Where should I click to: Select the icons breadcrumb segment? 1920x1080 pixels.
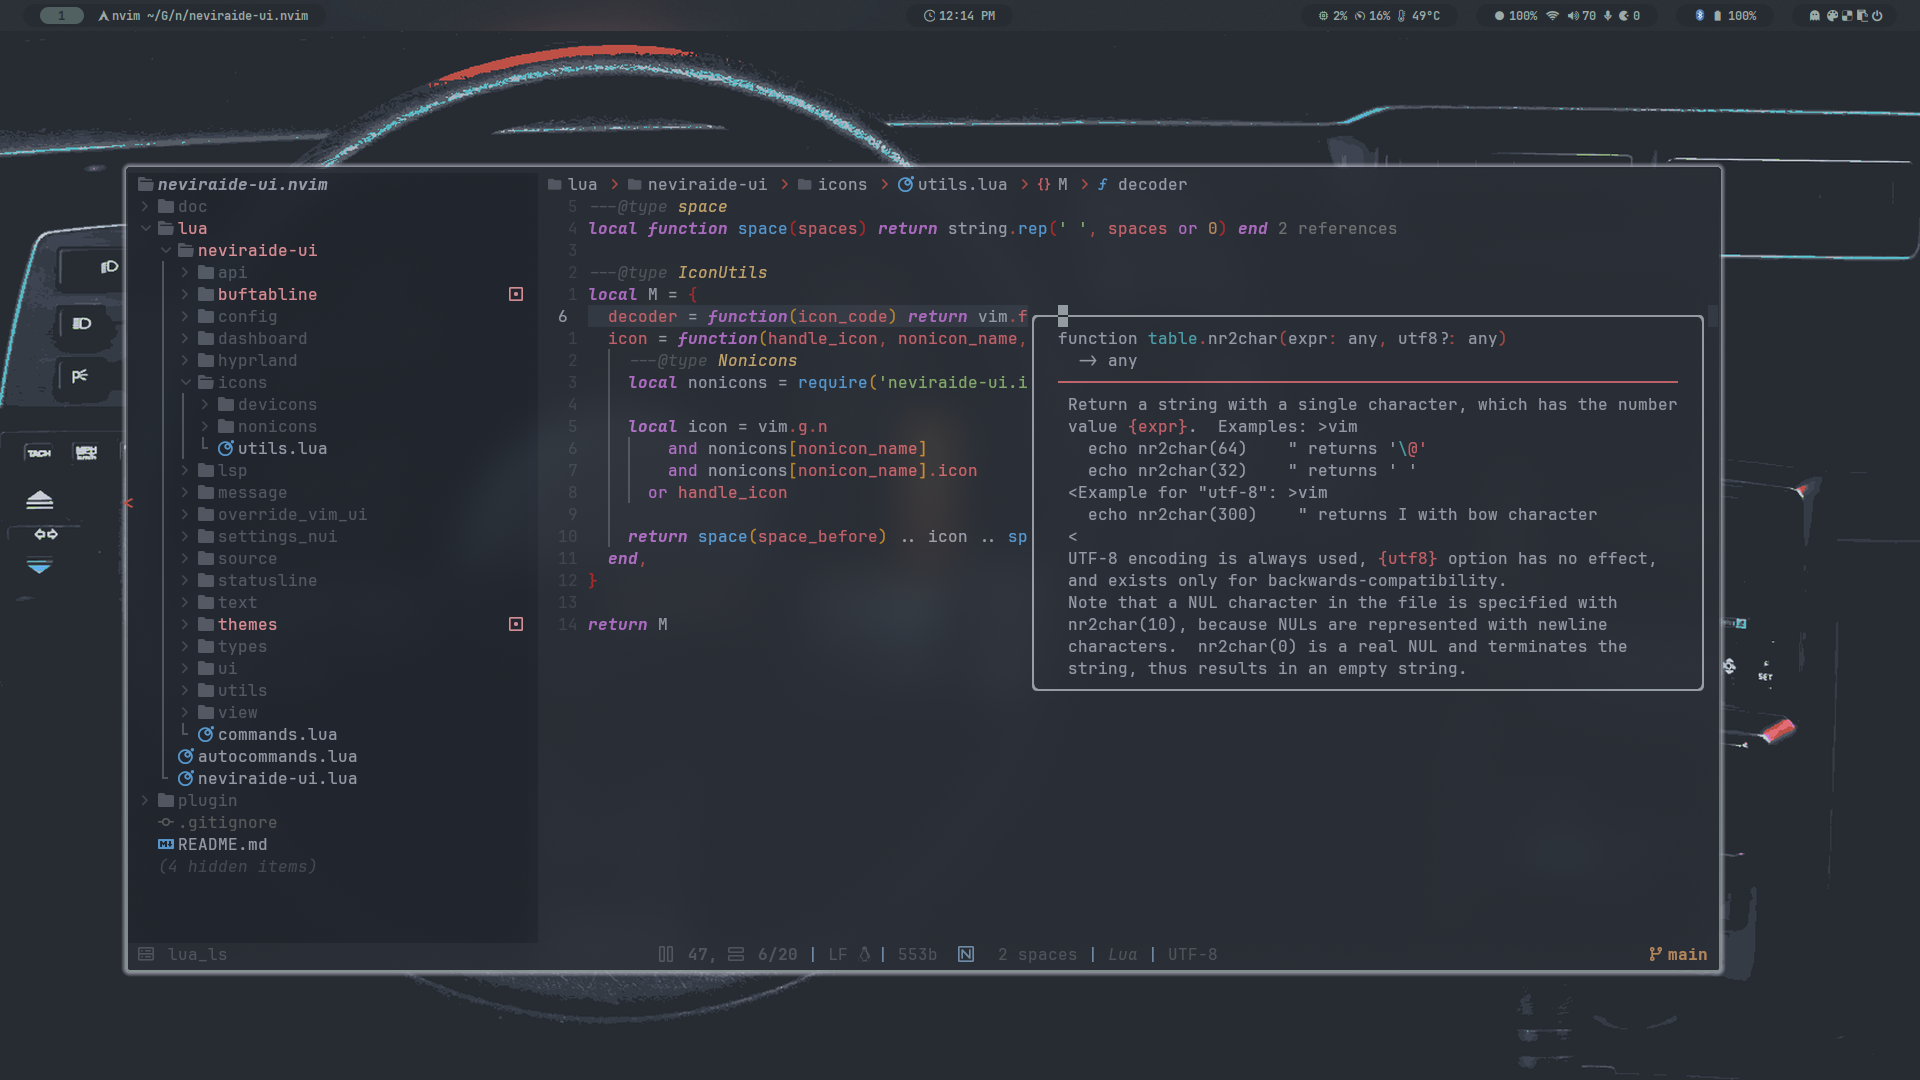(x=842, y=184)
